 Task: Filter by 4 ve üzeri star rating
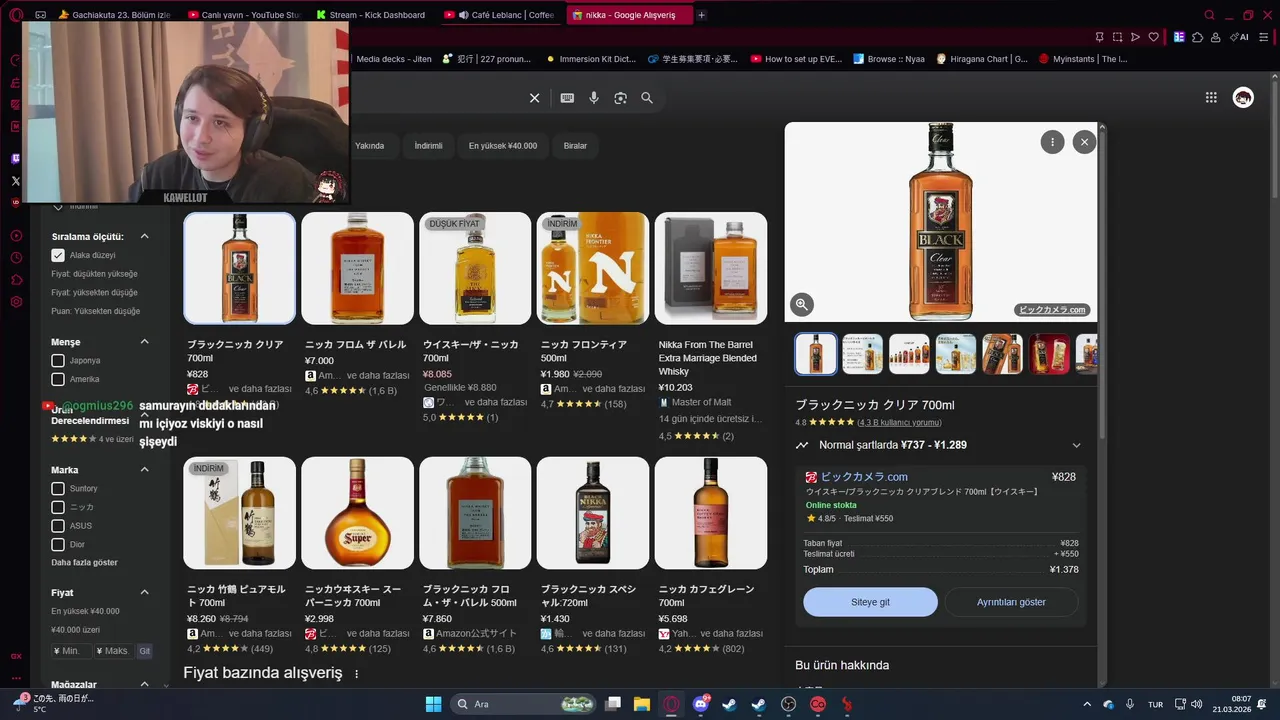coord(92,439)
